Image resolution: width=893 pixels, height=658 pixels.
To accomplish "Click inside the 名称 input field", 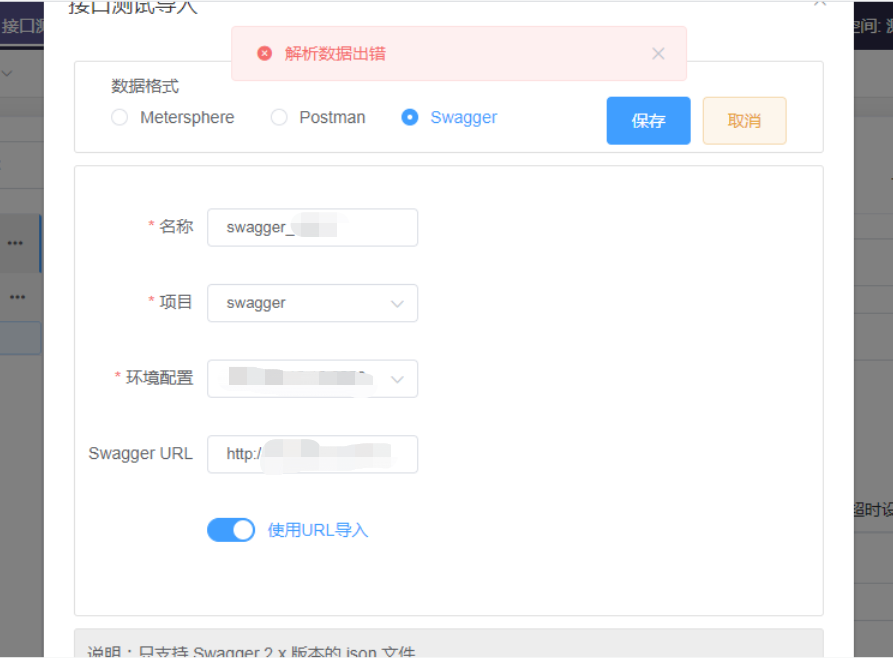I will click(x=312, y=227).
